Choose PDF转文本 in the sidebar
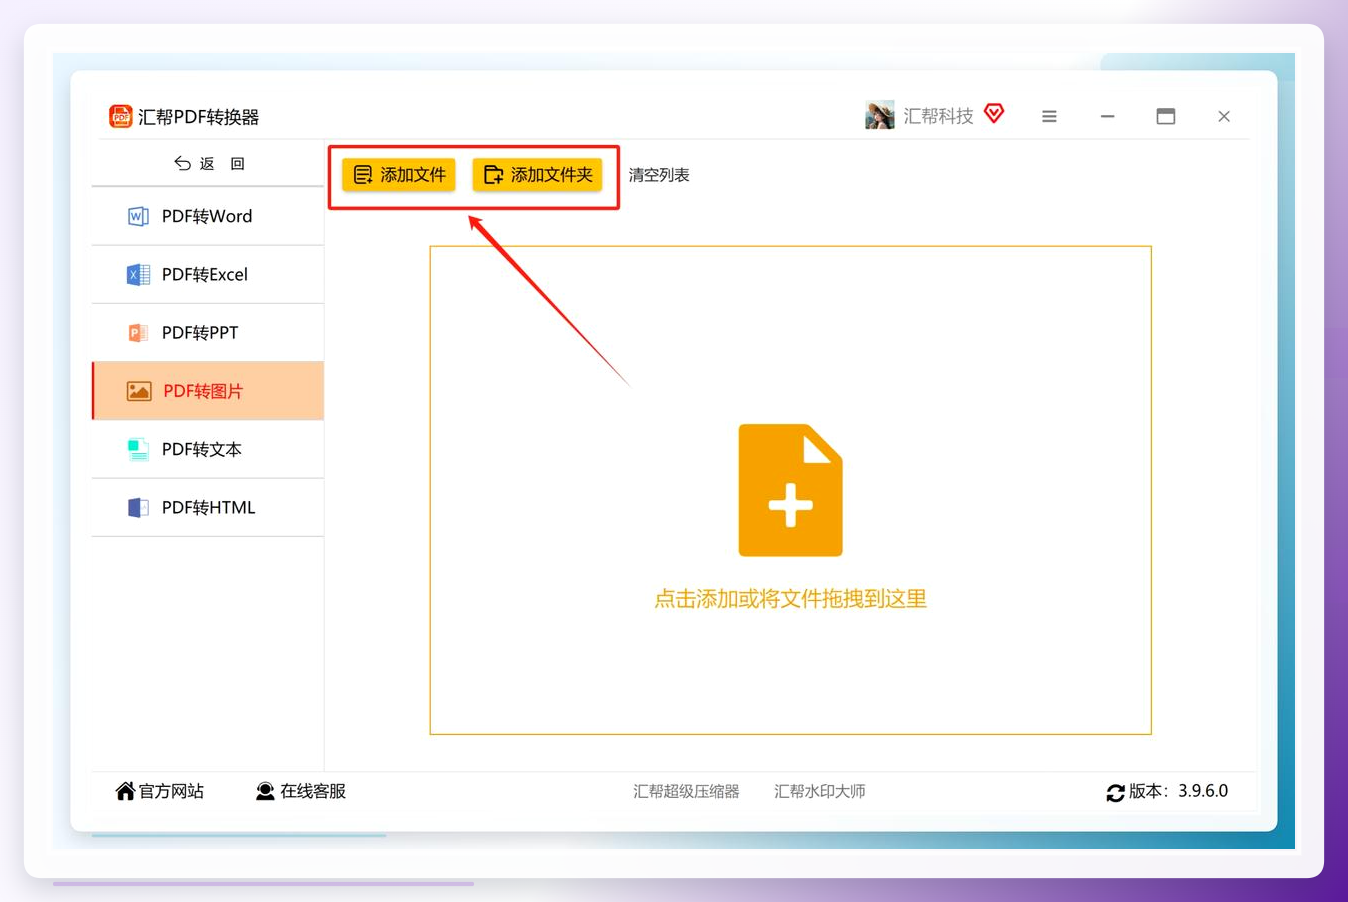Screen dimensions: 1348x902 pyautogui.click(x=208, y=449)
